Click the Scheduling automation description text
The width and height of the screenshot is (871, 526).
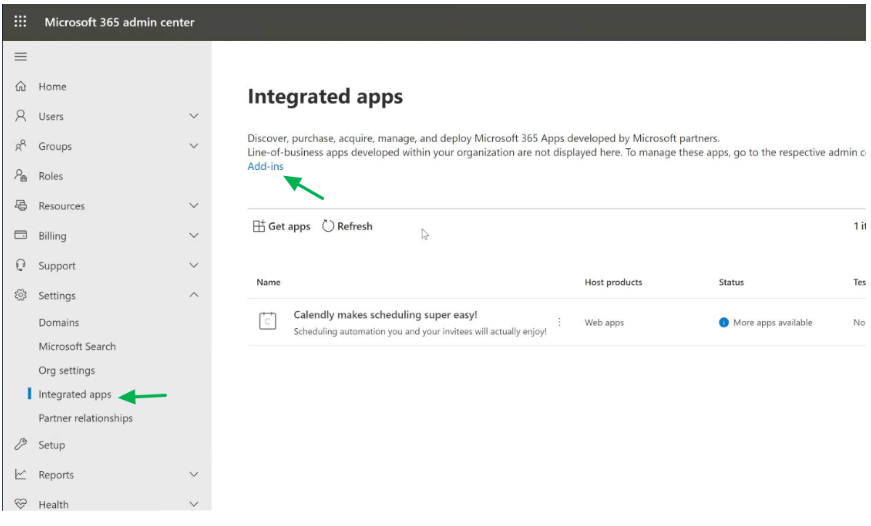click(420, 332)
